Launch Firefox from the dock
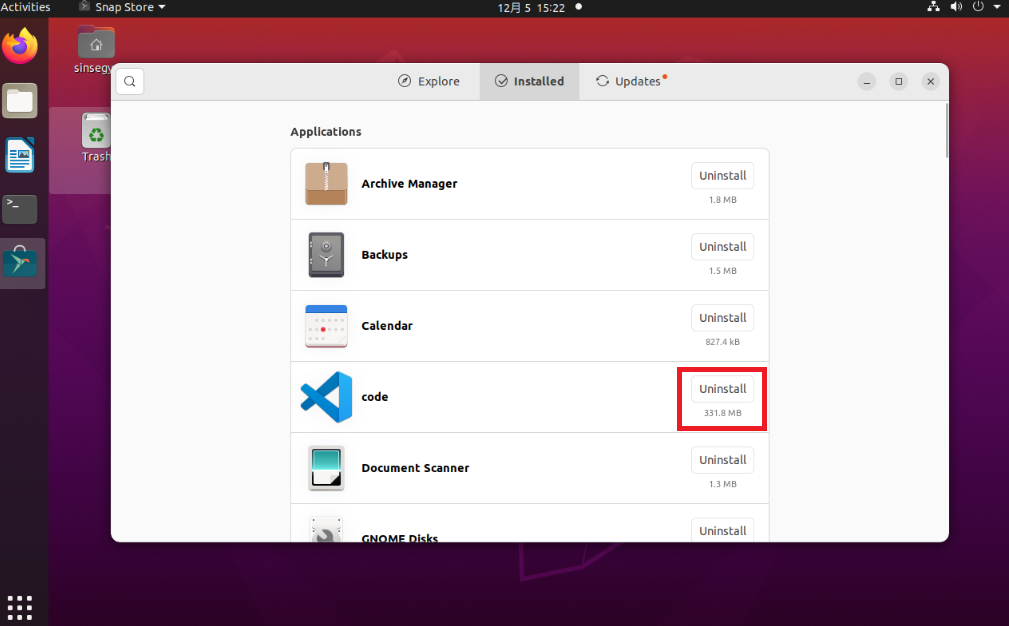 pyautogui.click(x=20, y=46)
